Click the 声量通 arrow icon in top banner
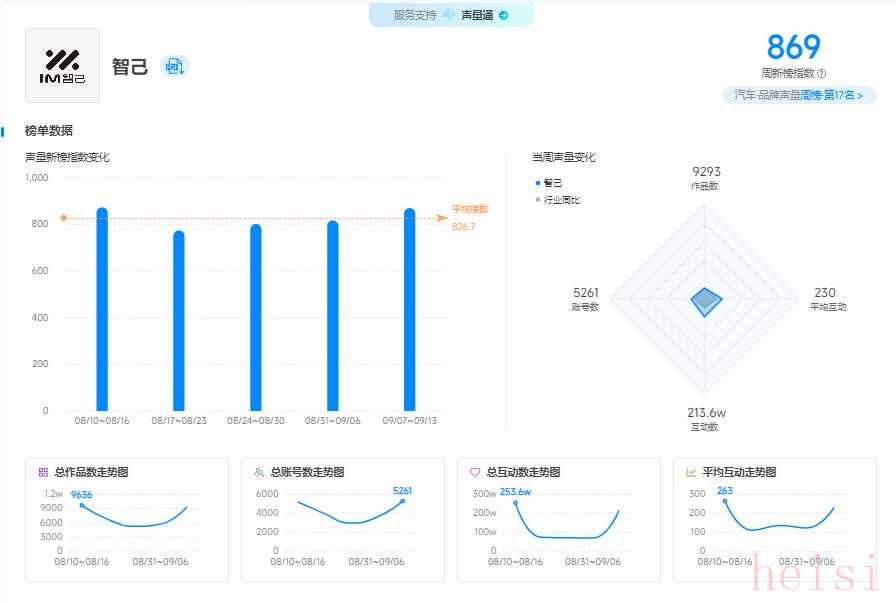Viewport: 896px width, 603px height. 504,15
